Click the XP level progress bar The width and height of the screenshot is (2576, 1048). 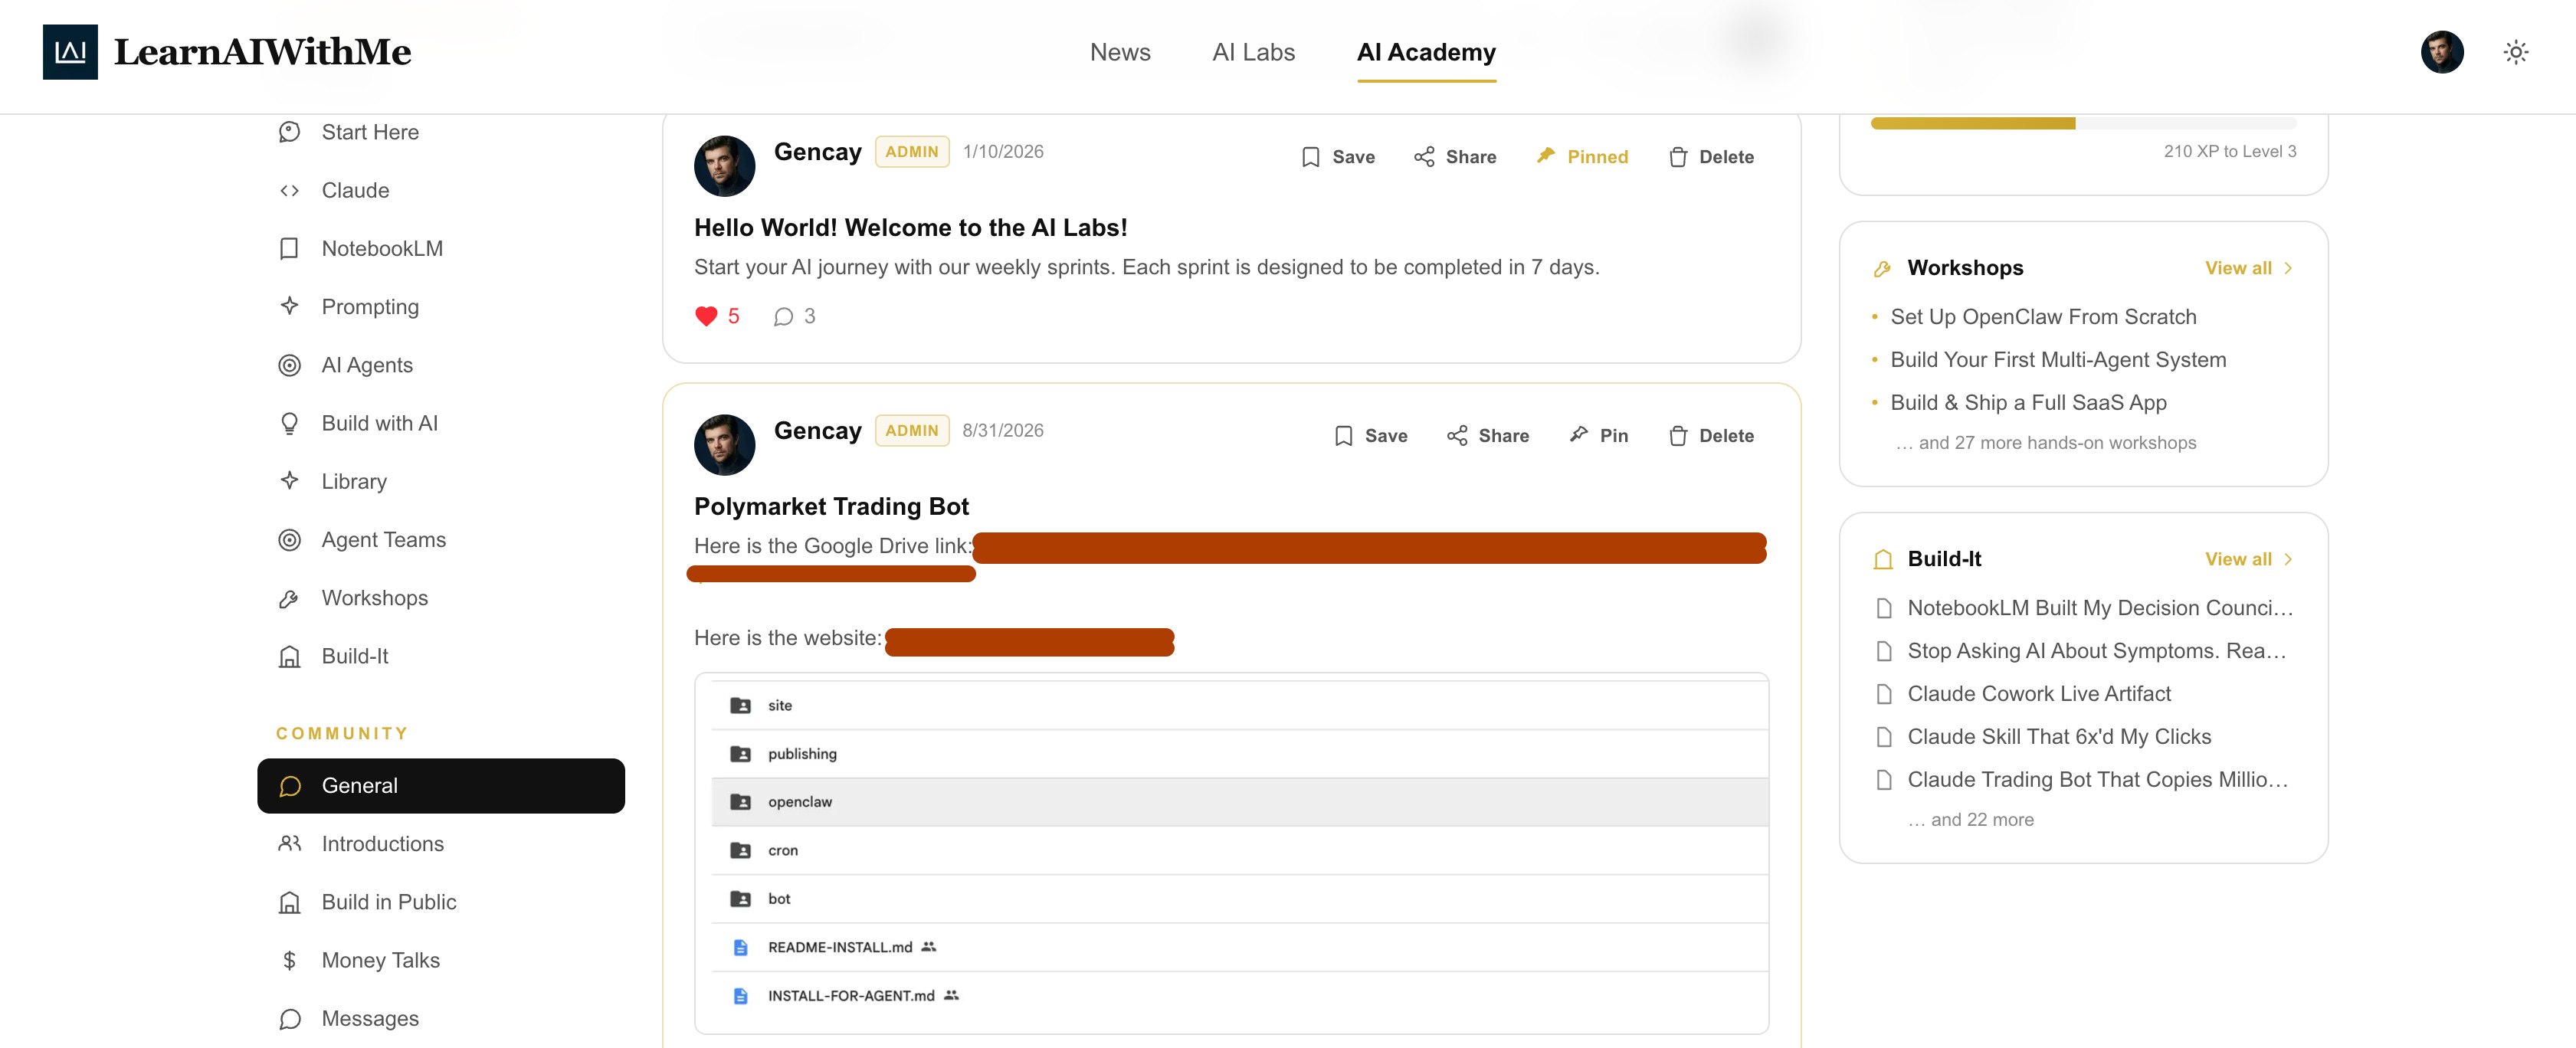coord(2083,123)
